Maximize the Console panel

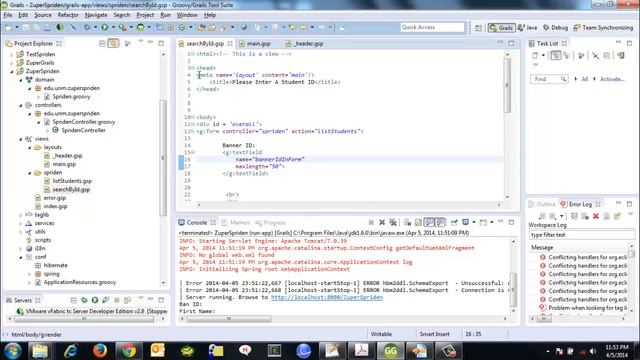(511, 222)
